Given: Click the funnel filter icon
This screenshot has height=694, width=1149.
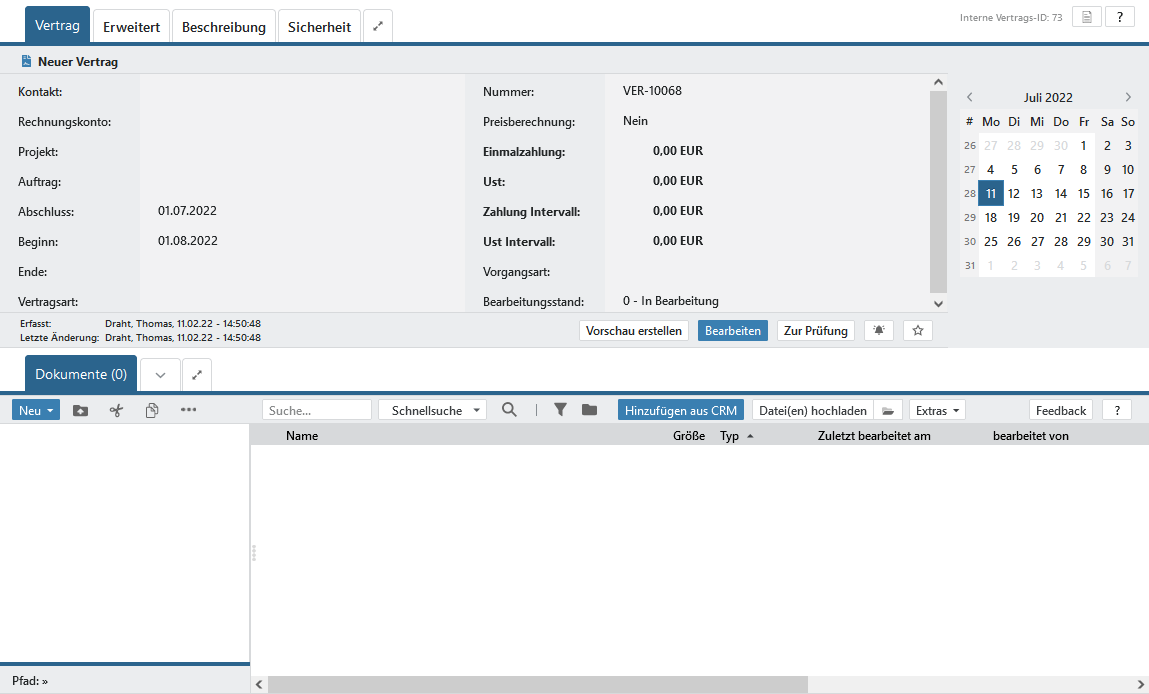Looking at the screenshot, I should pyautogui.click(x=560, y=410).
